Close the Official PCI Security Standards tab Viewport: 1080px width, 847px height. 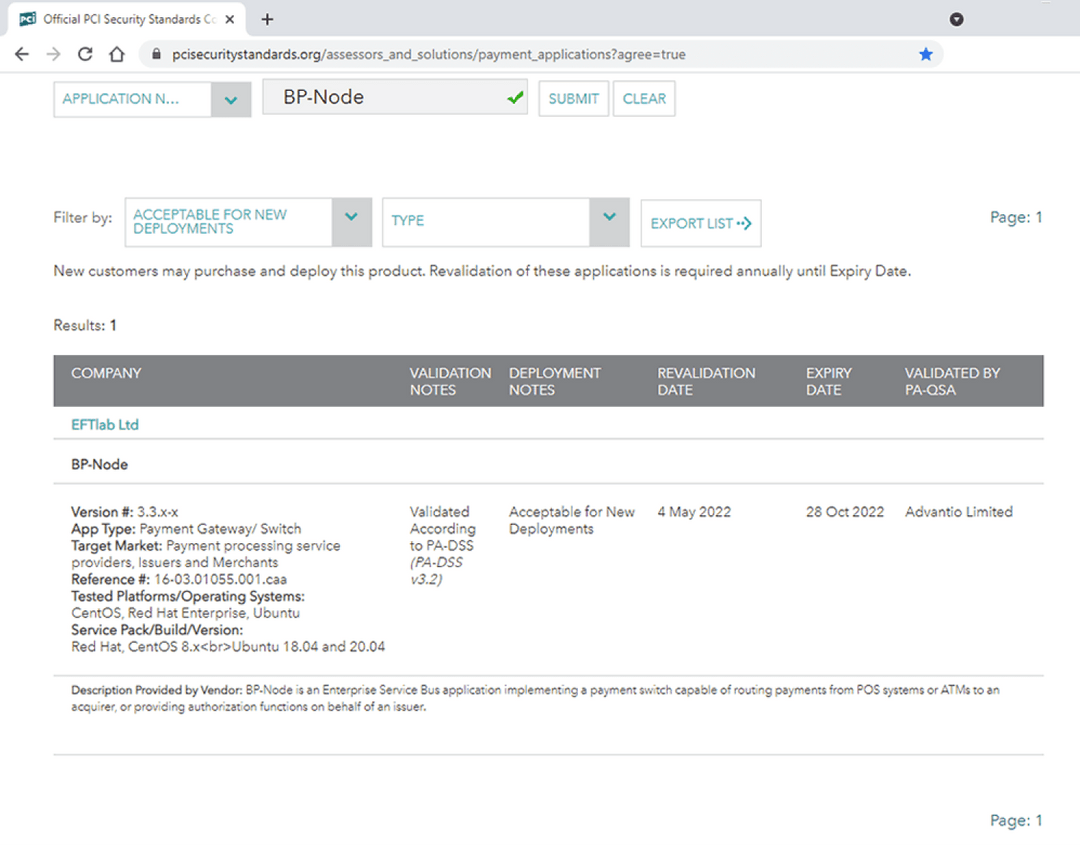coord(230,19)
